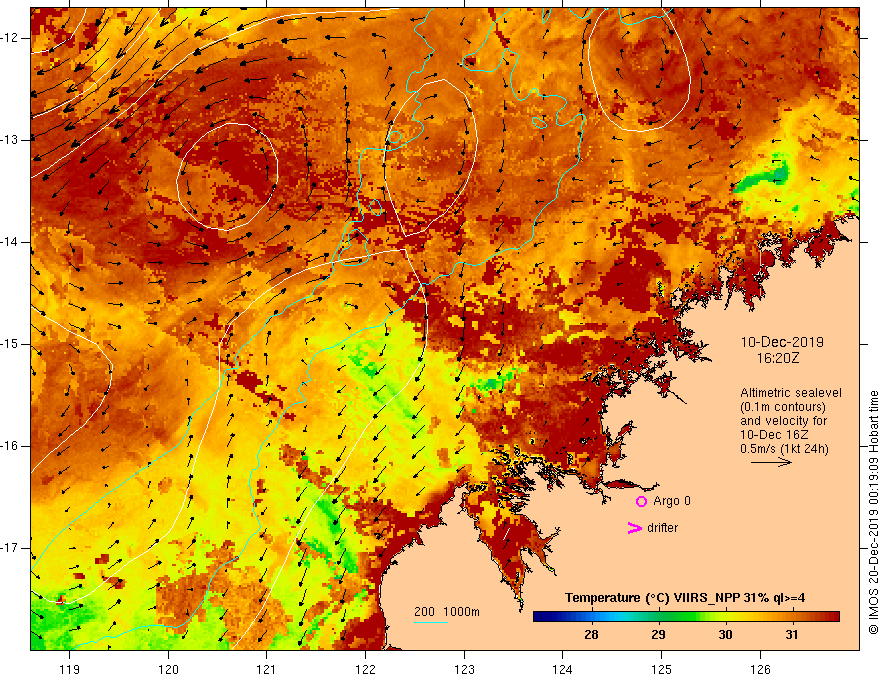
Task: Click the 'drifter' legend label
Action: click(662, 528)
